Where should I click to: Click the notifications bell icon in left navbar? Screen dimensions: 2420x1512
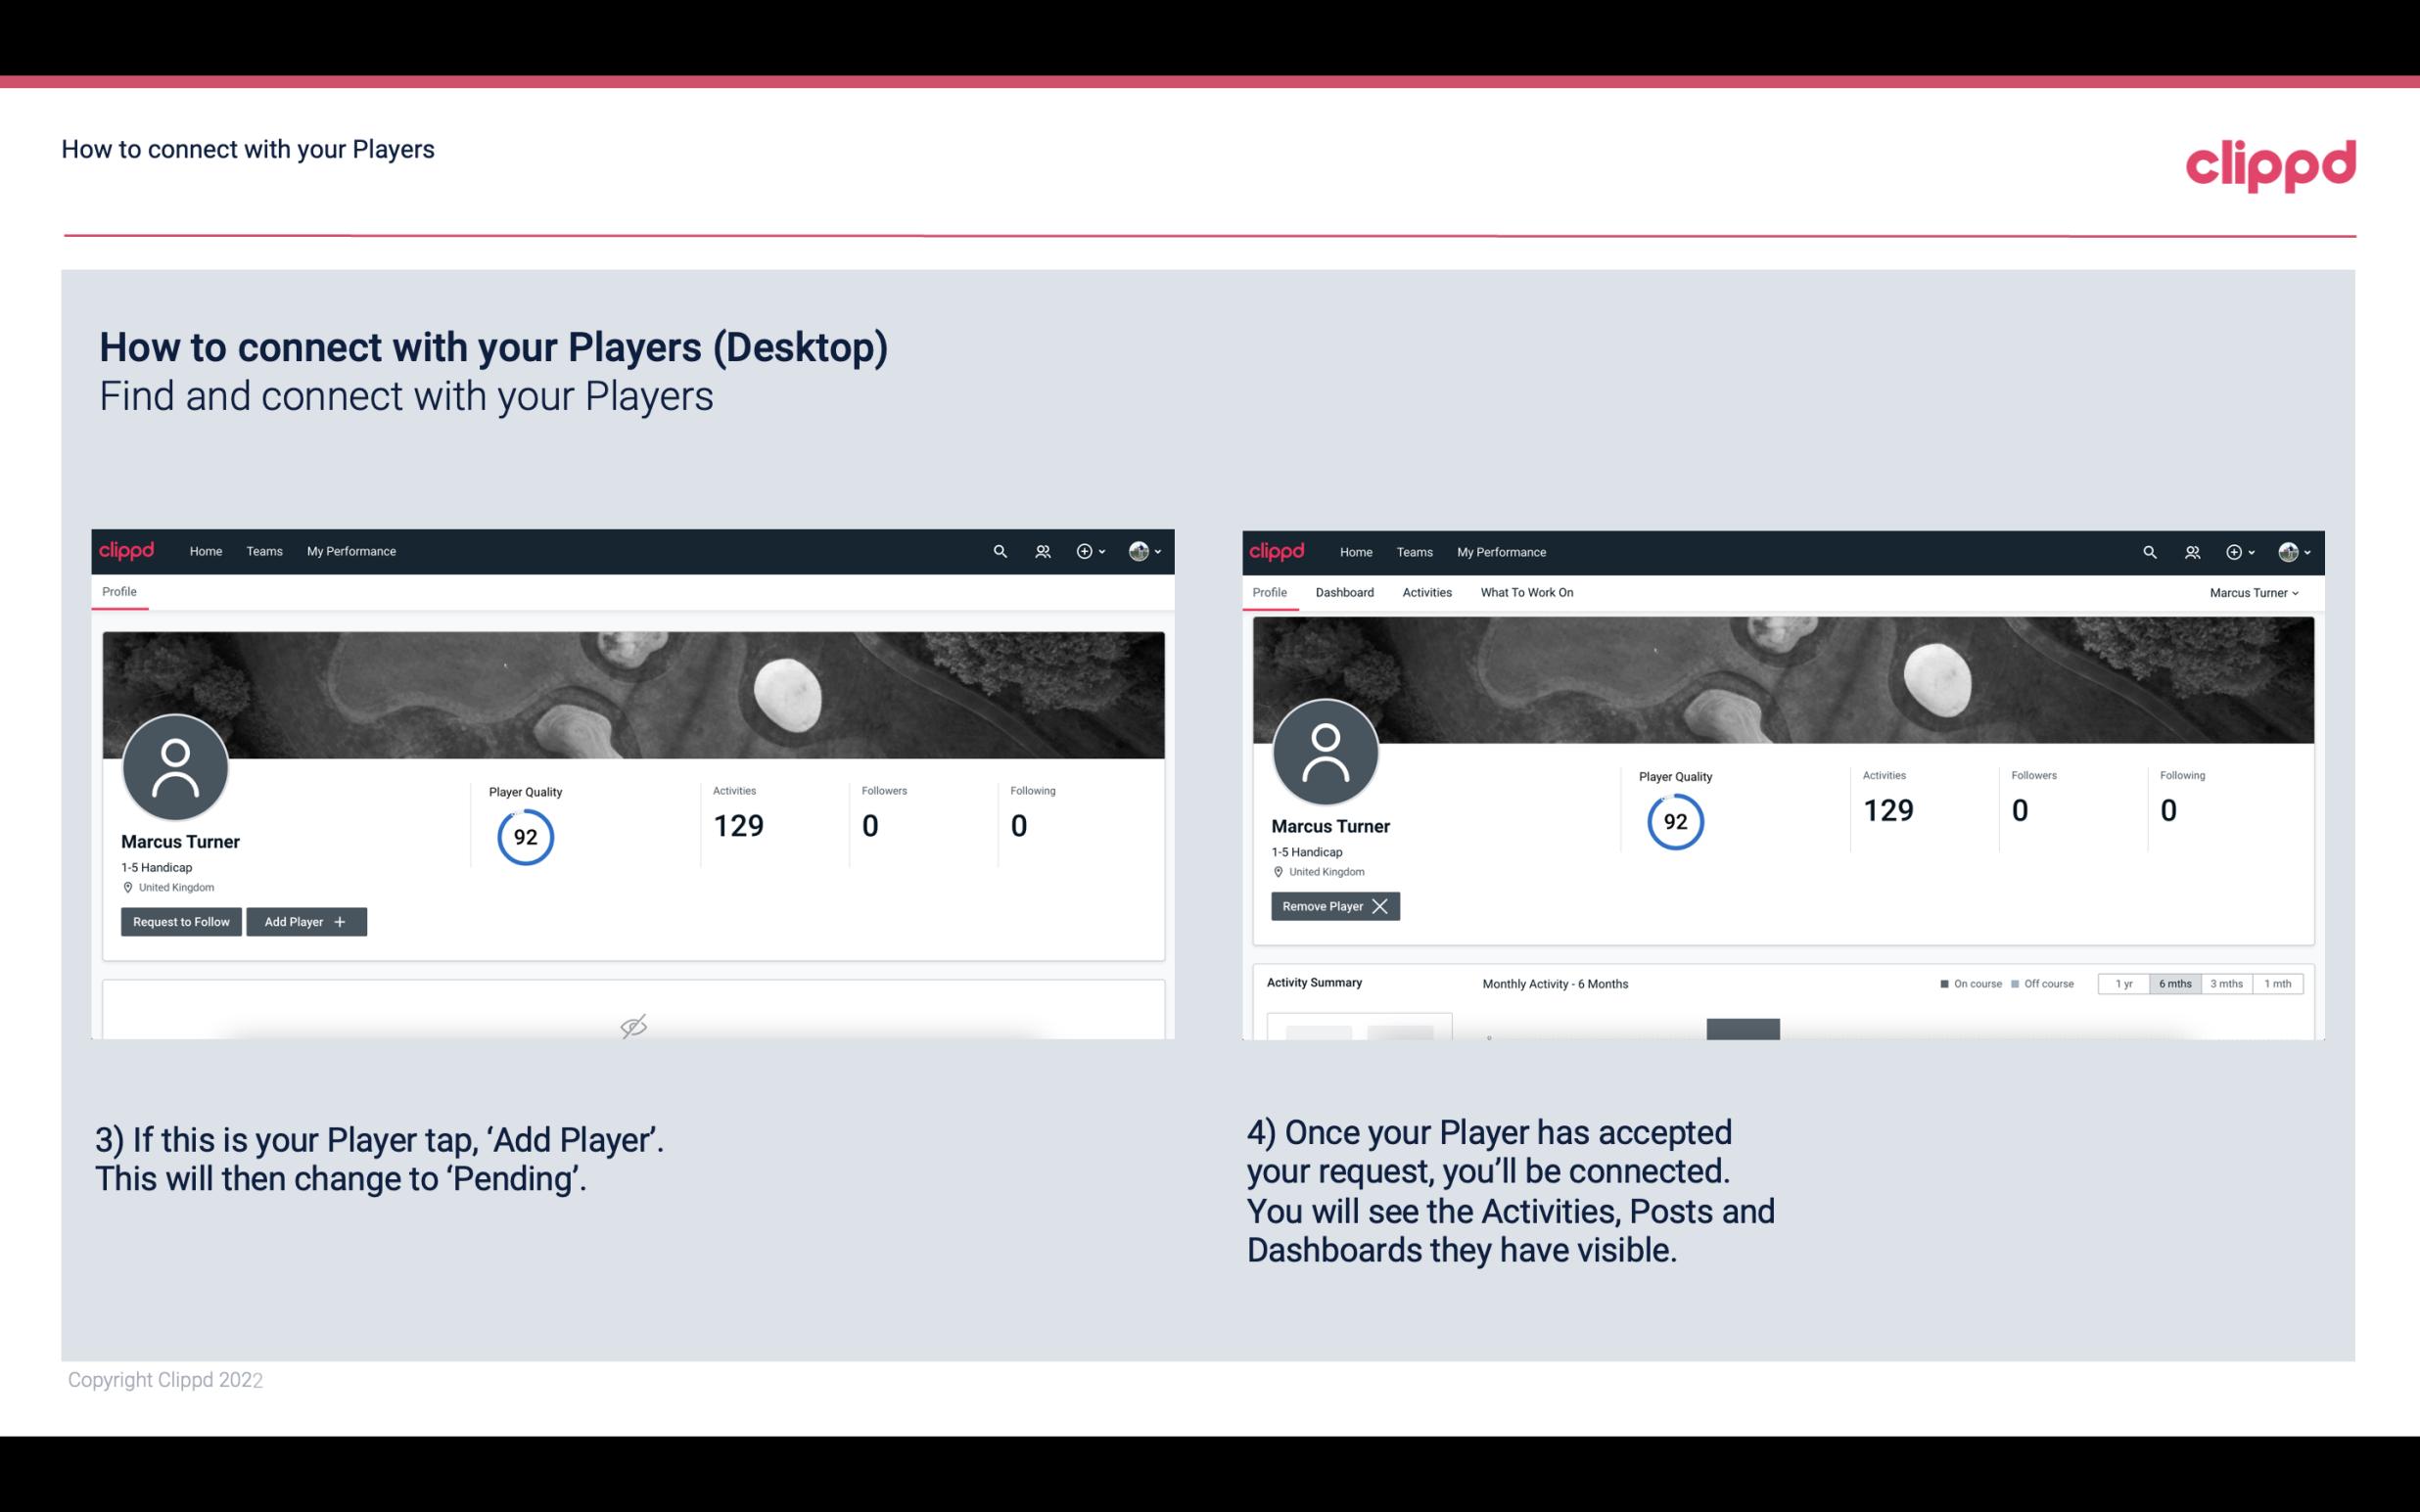tap(1042, 550)
